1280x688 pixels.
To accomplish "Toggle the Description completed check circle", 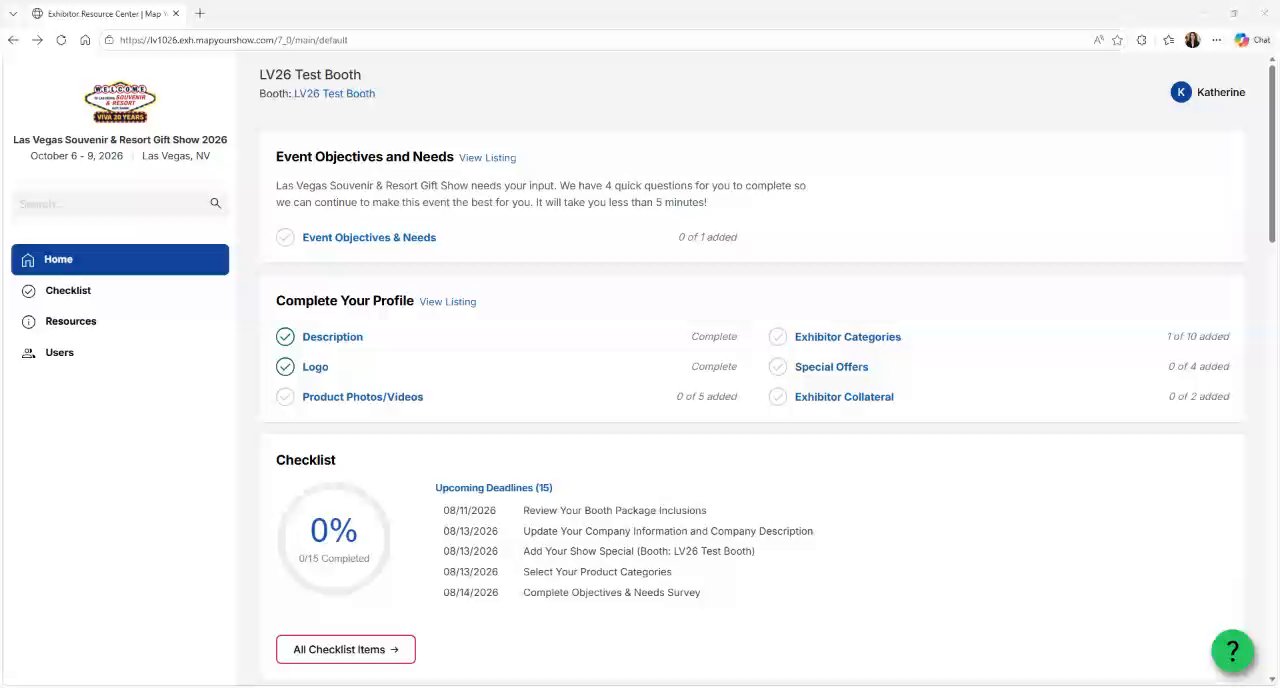I will pyautogui.click(x=285, y=337).
